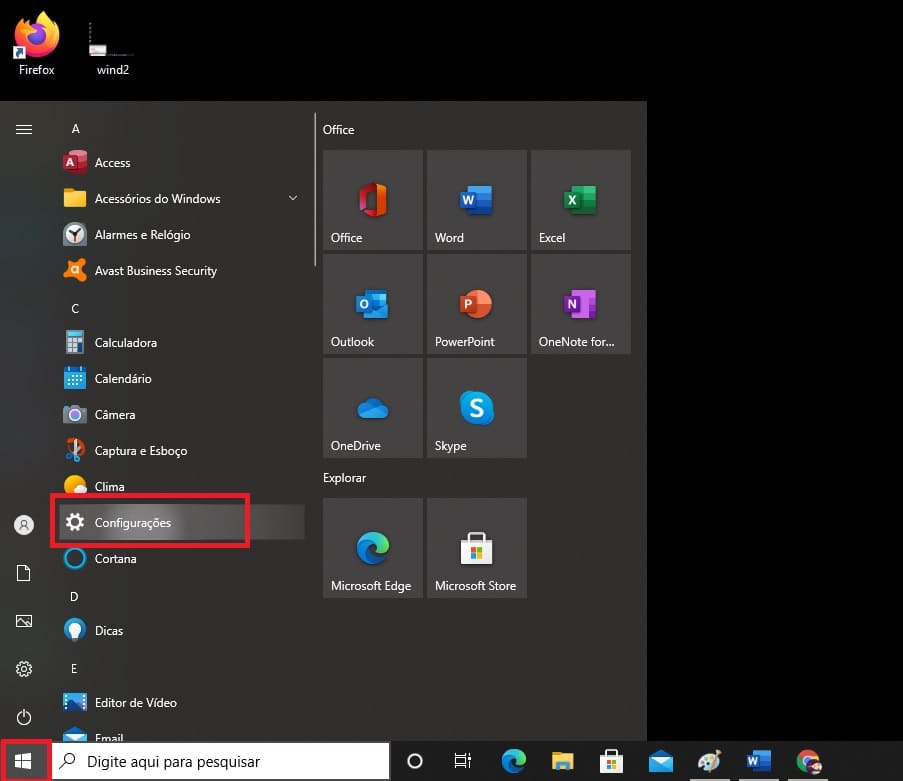Open Acessórios do Windows folder entry

pyautogui.click(x=180, y=199)
